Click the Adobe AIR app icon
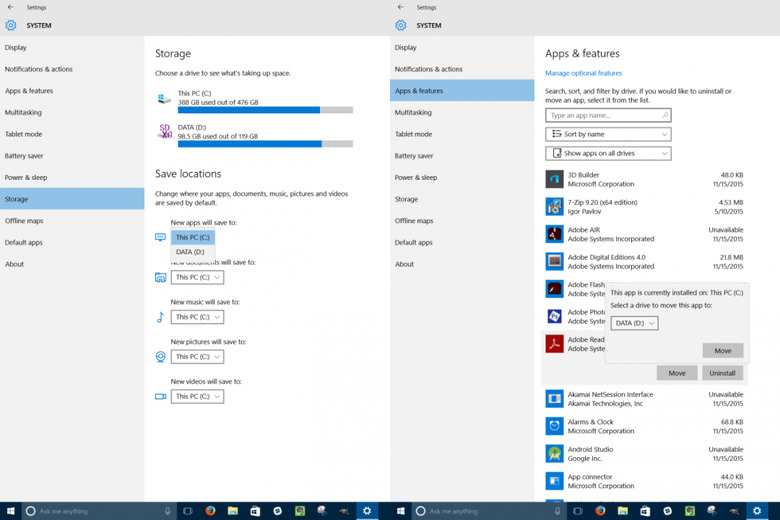 pyautogui.click(x=554, y=234)
